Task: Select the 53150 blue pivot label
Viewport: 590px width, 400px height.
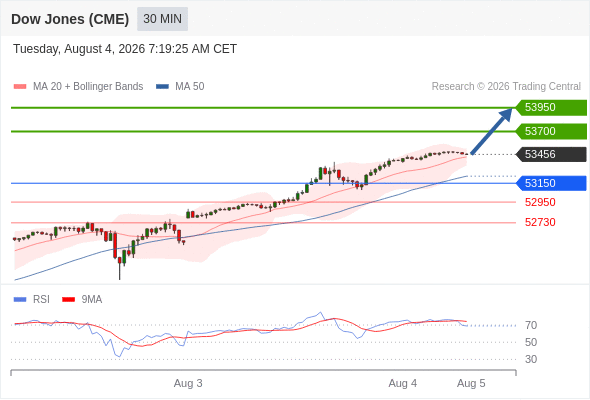Action: pyautogui.click(x=551, y=183)
